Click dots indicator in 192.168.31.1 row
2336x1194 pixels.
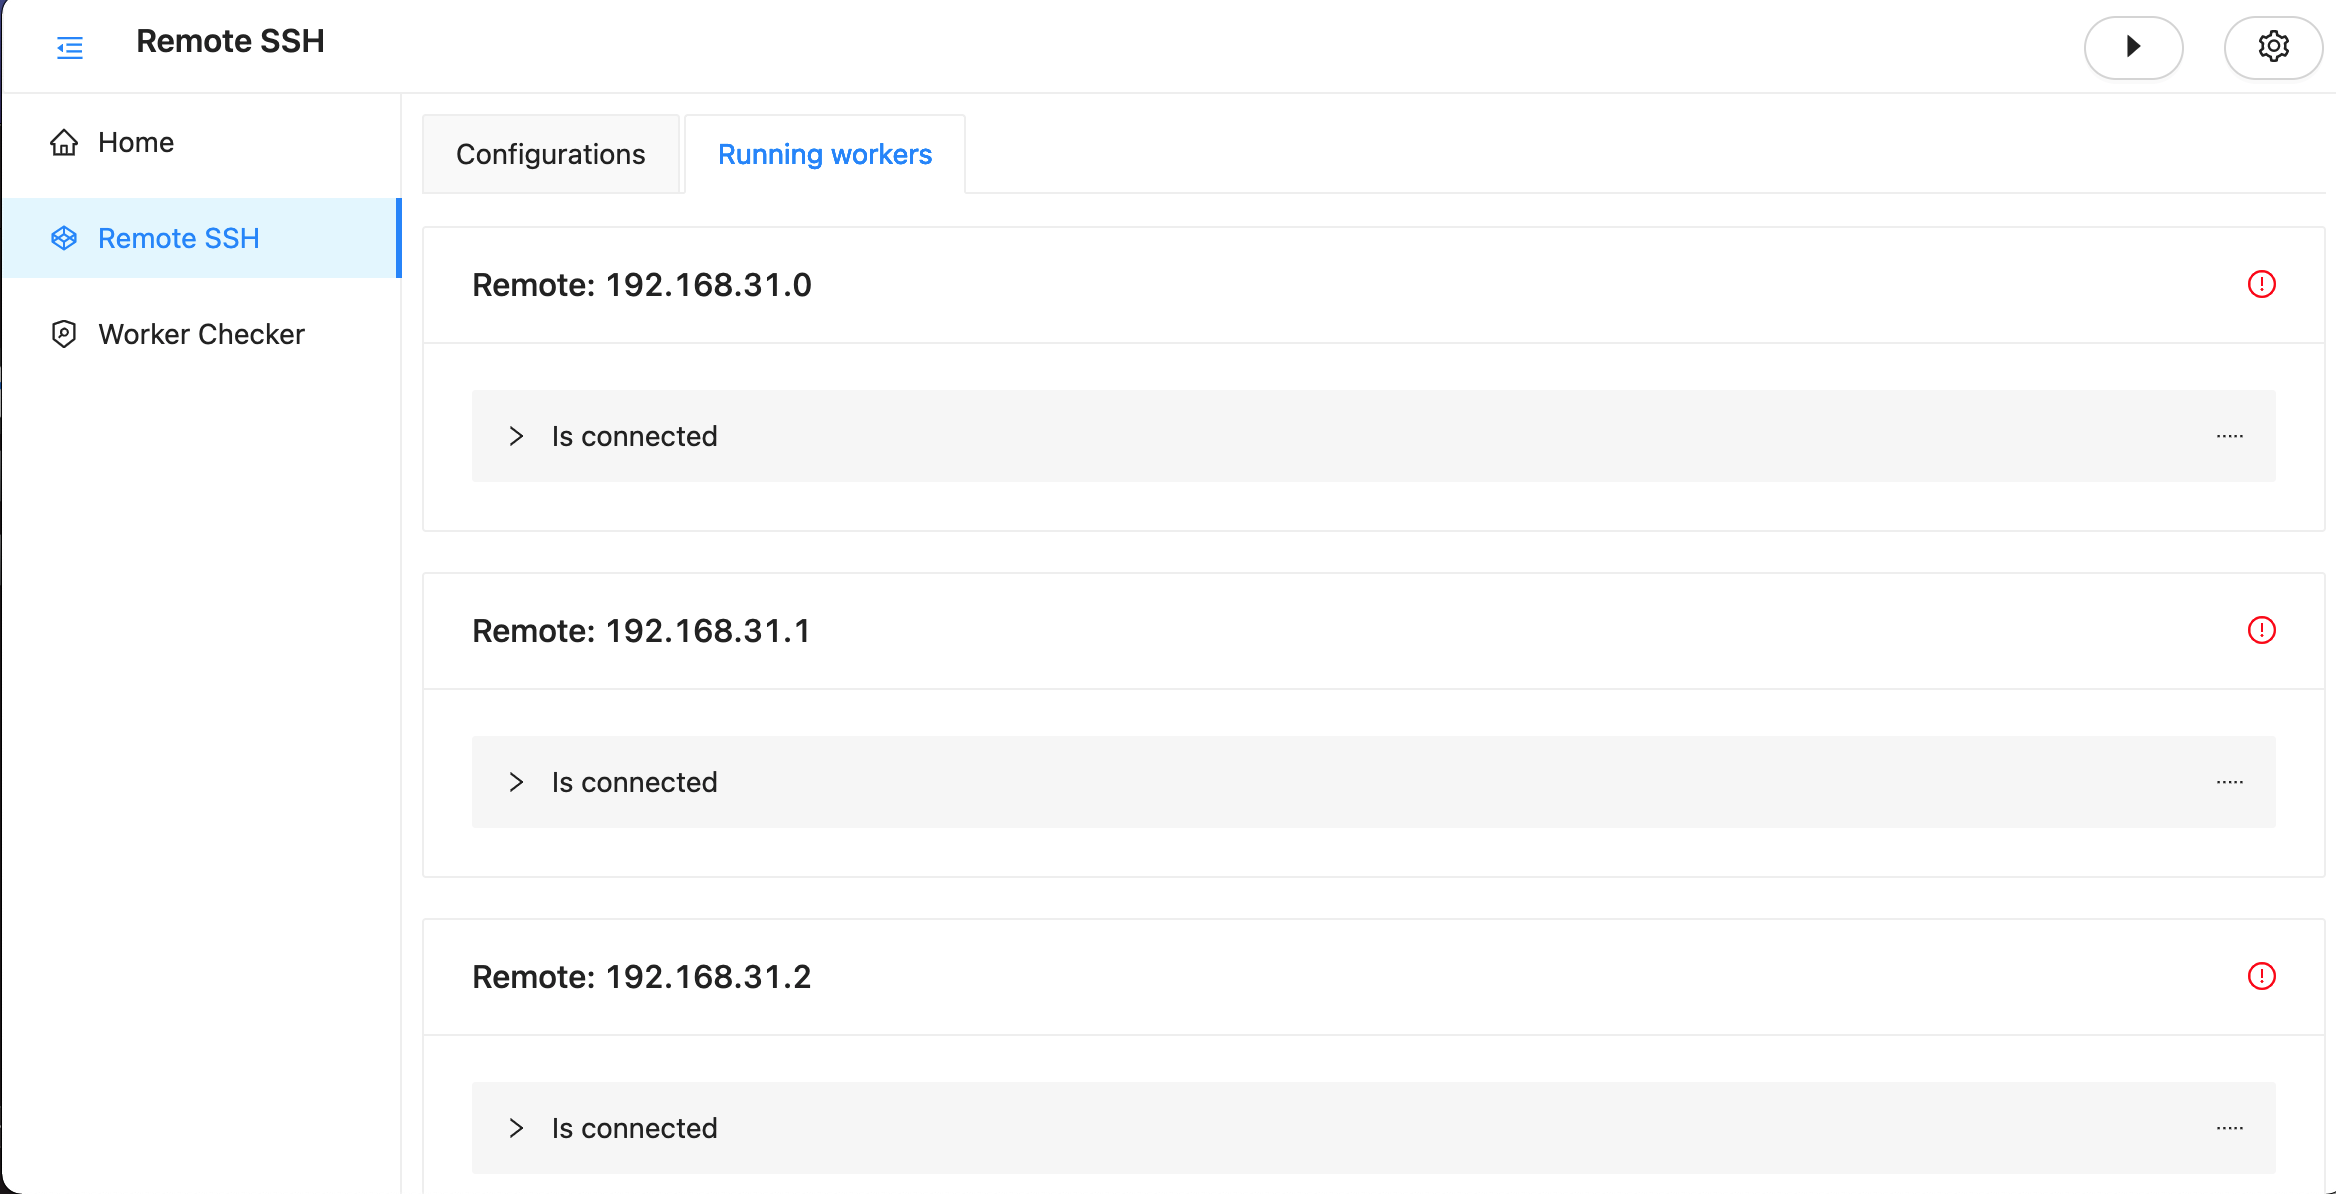pos(2229,782)
